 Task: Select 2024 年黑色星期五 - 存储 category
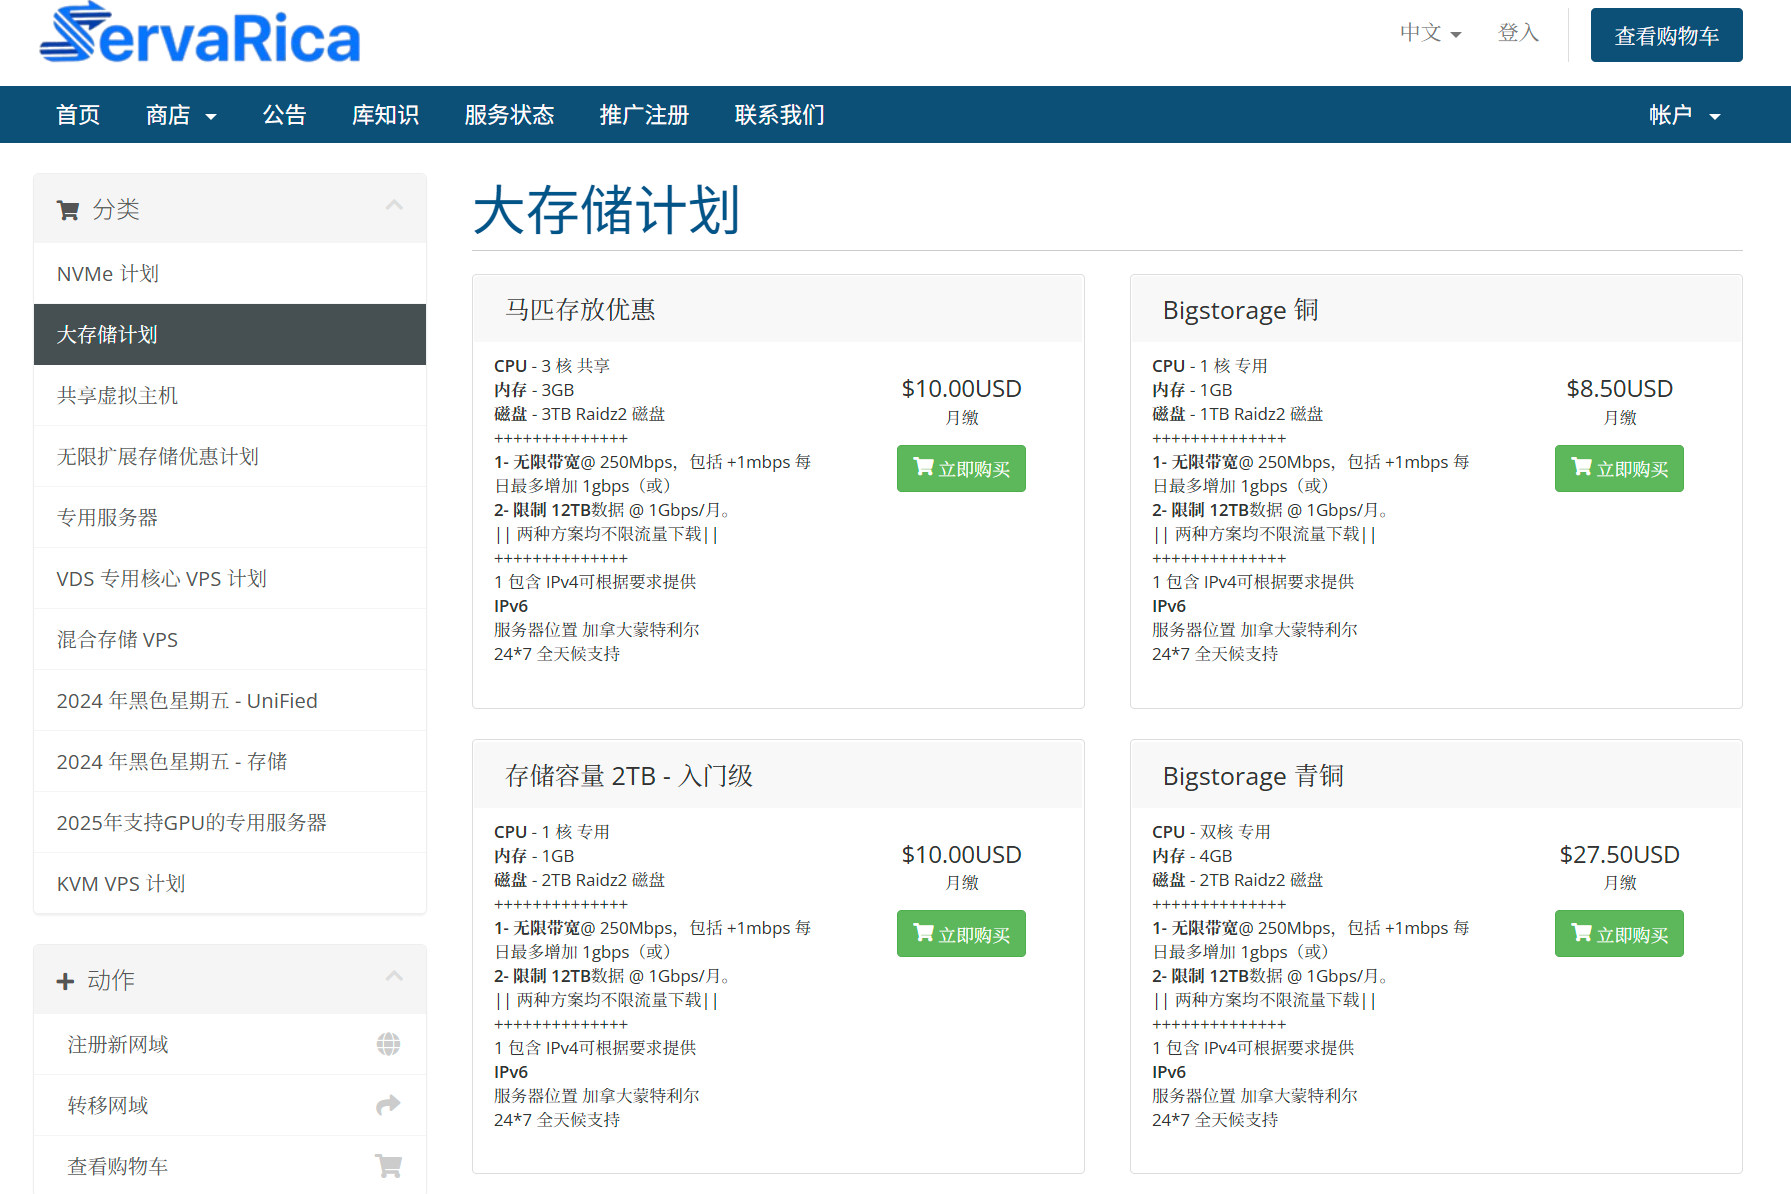(x=230, y=762)
